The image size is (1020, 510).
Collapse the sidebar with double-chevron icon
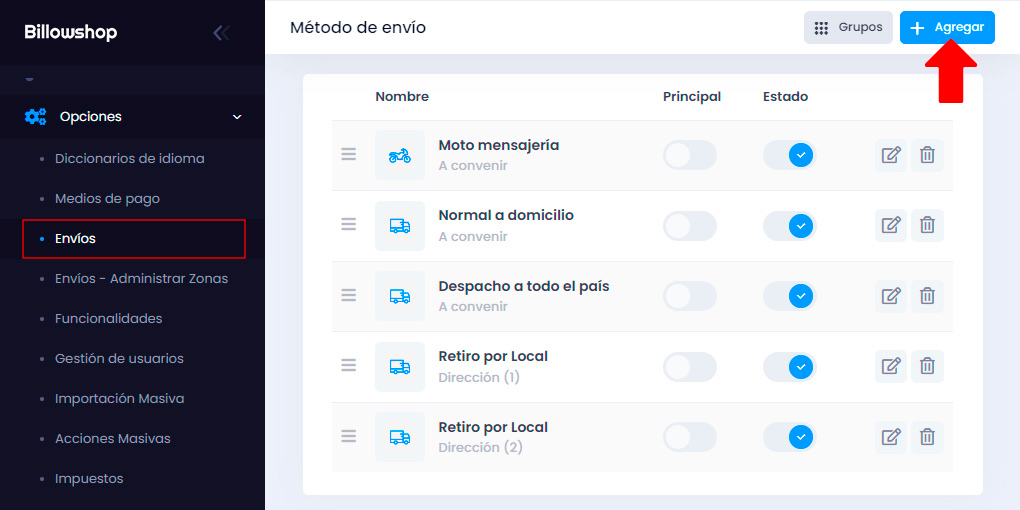pyautogui.click(x=221, y=33)
